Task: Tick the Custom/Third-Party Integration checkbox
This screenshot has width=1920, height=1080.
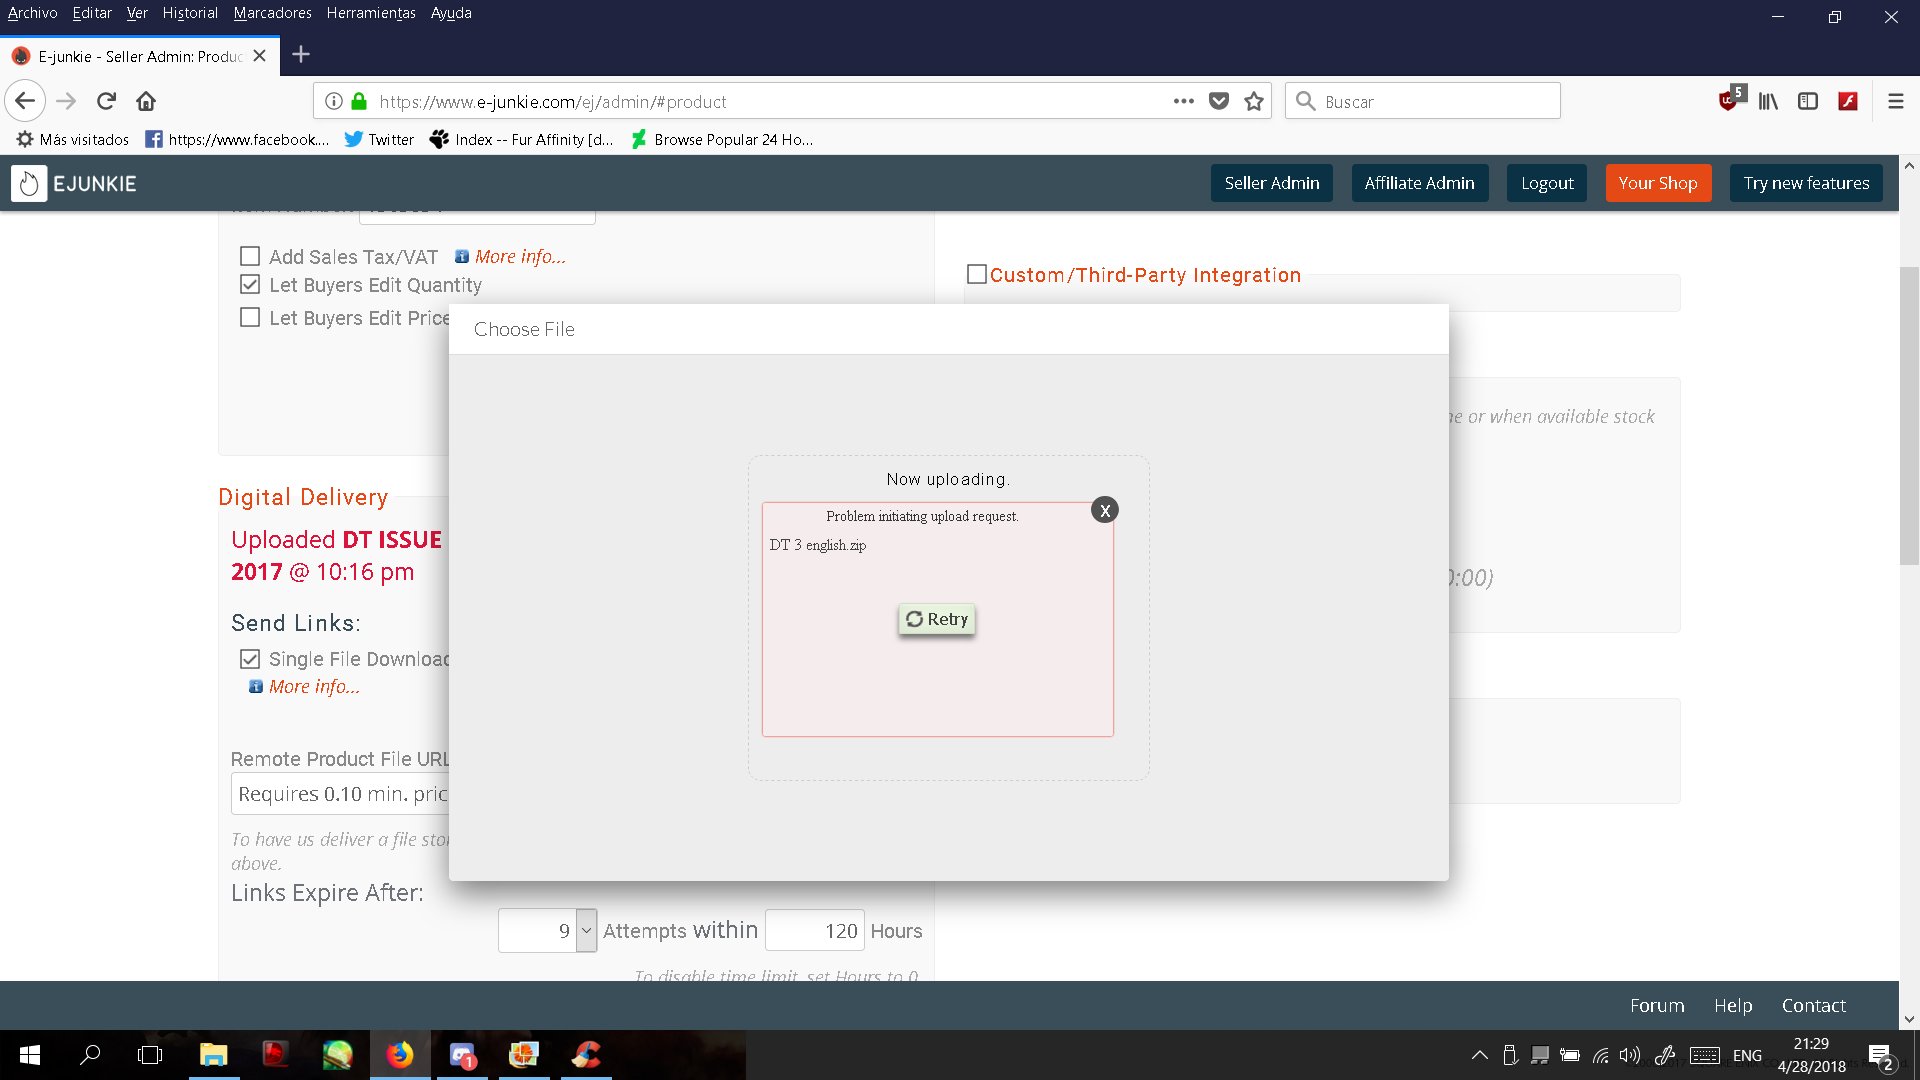Action: pos(977,274)
